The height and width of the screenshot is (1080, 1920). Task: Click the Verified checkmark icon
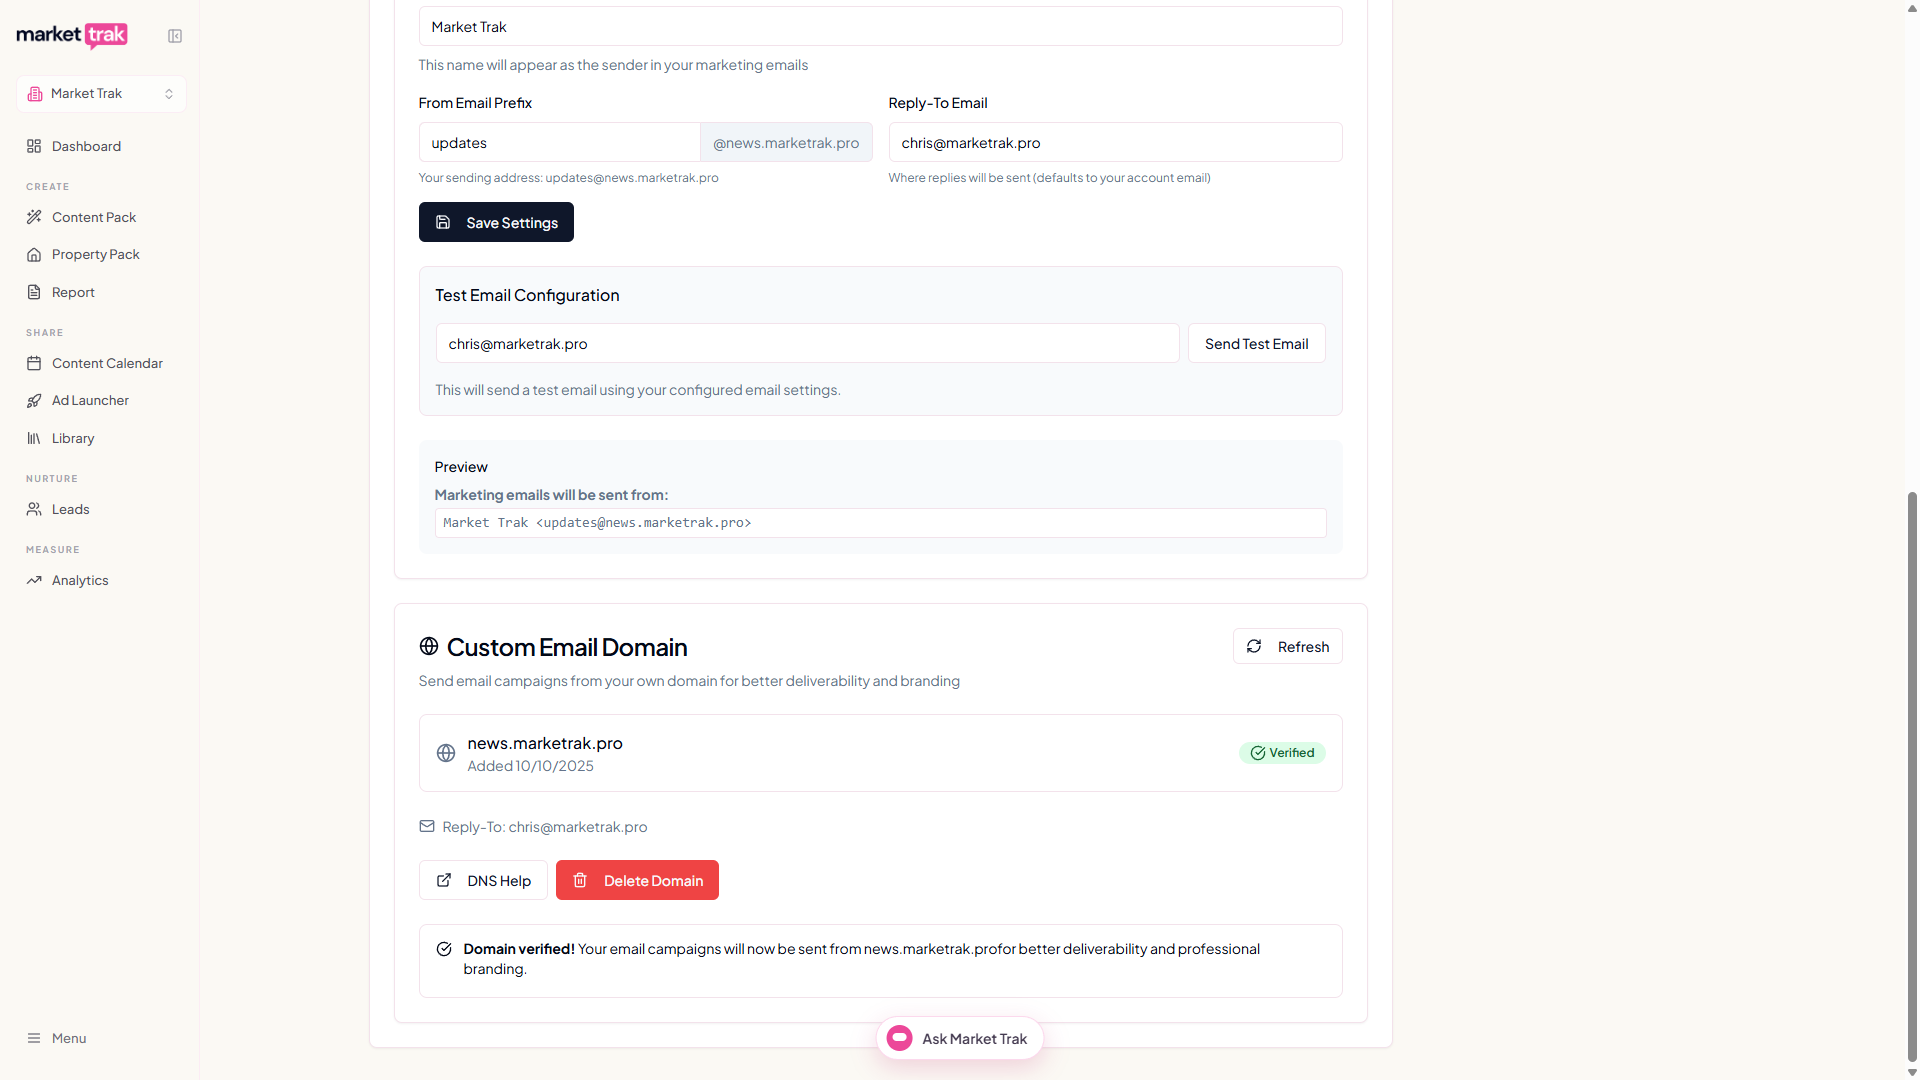tap(1258, 753)
